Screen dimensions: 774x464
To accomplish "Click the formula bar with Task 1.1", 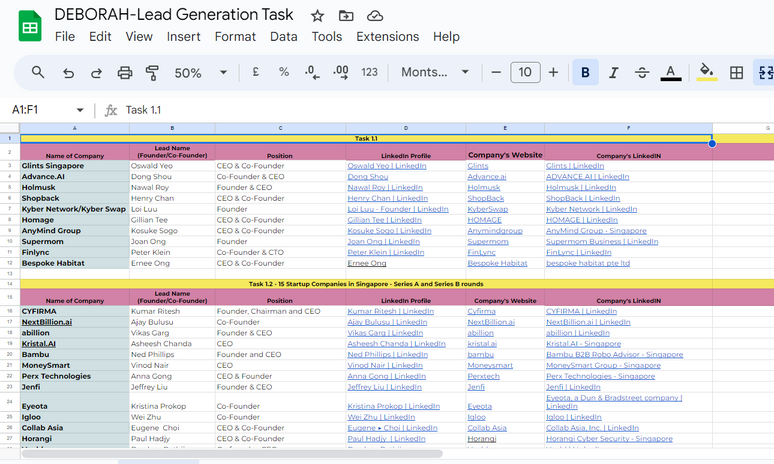I will tap(444, 110).
